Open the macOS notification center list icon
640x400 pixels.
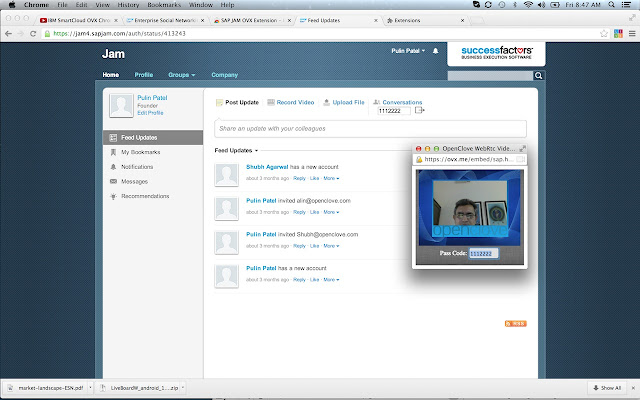pyautogui.click(x=627, y=5)
